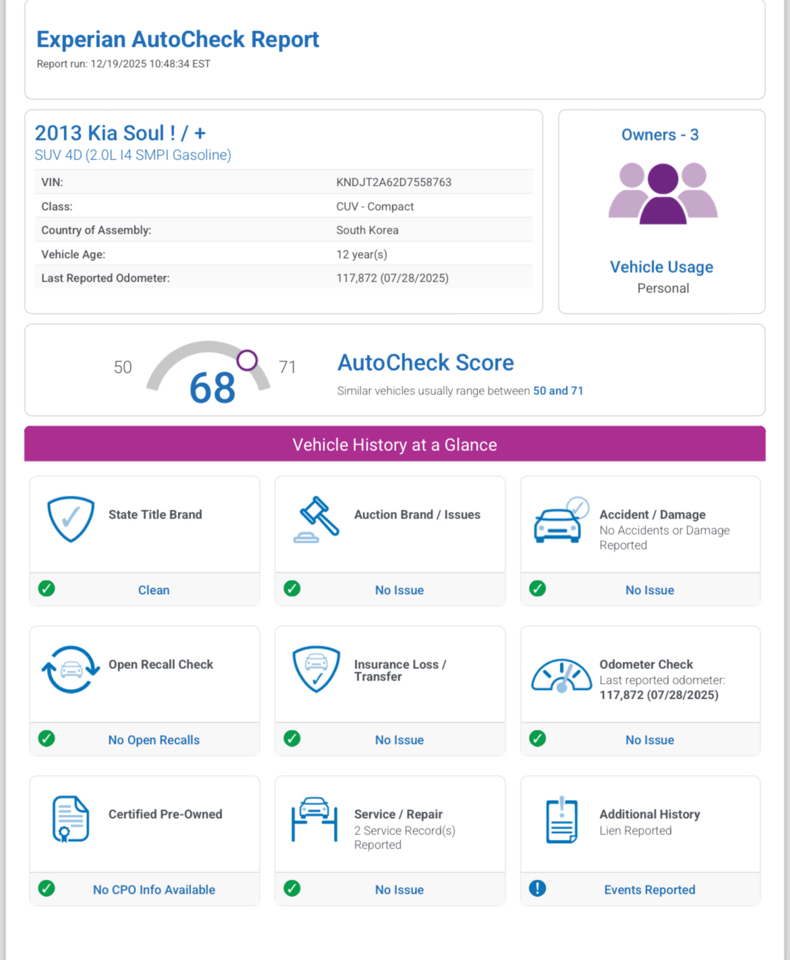
Task: Click the Odometer Check gauge icon
Action: point(560,674)
